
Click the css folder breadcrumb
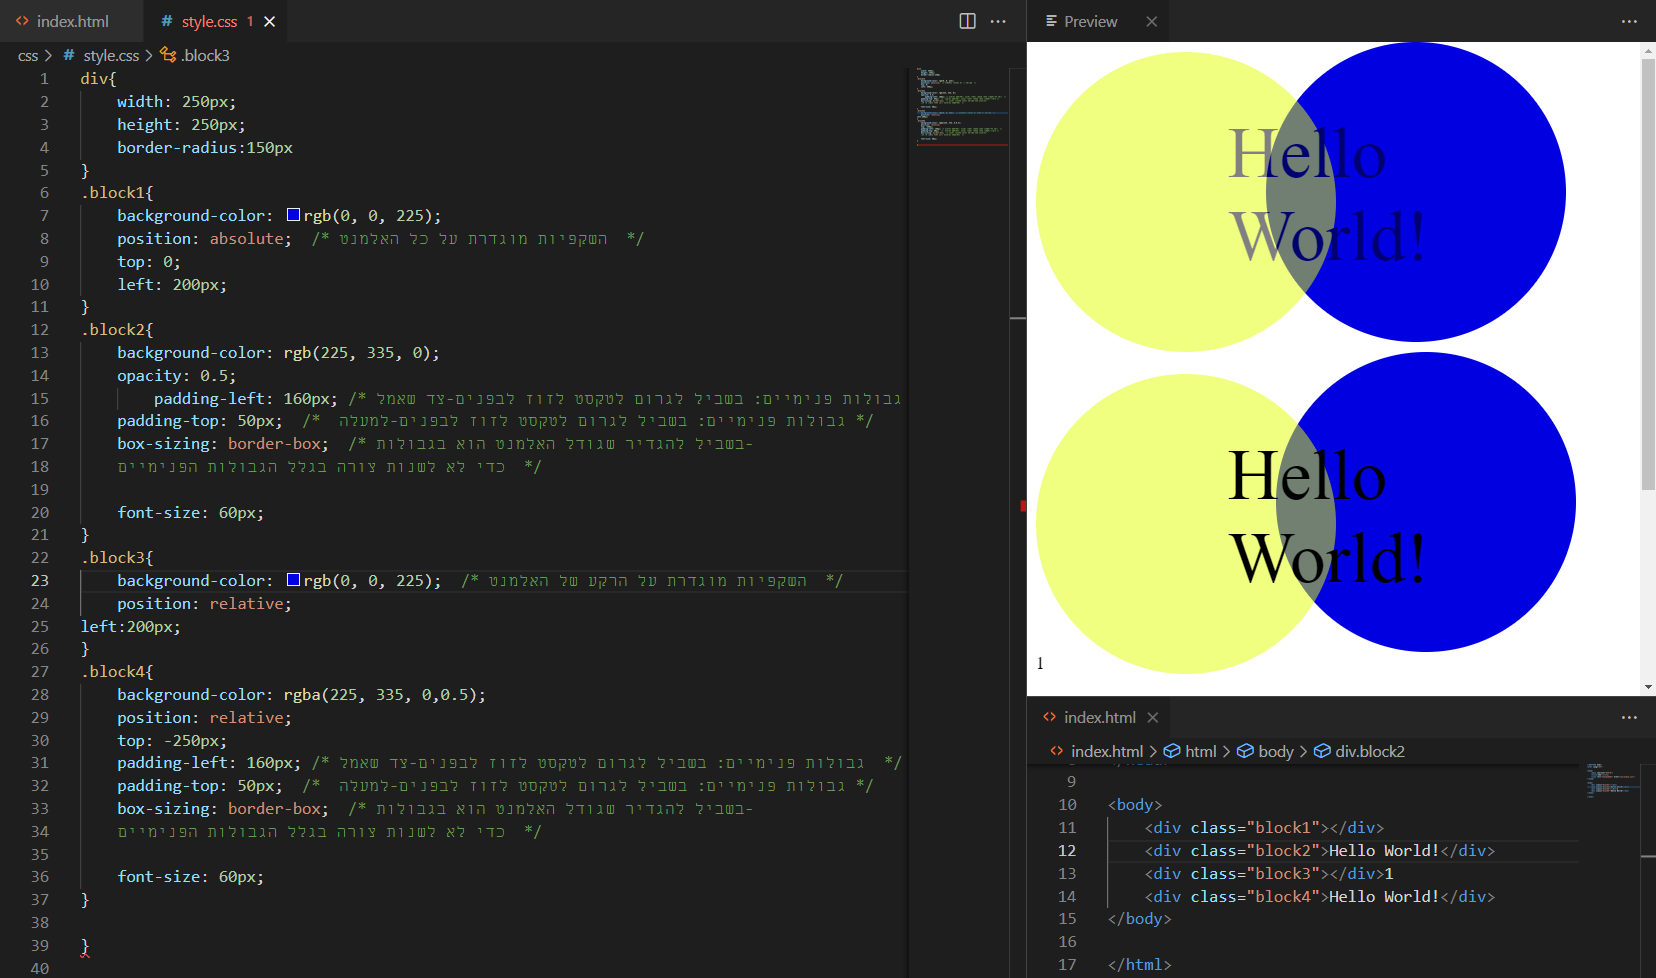[28, 56]
